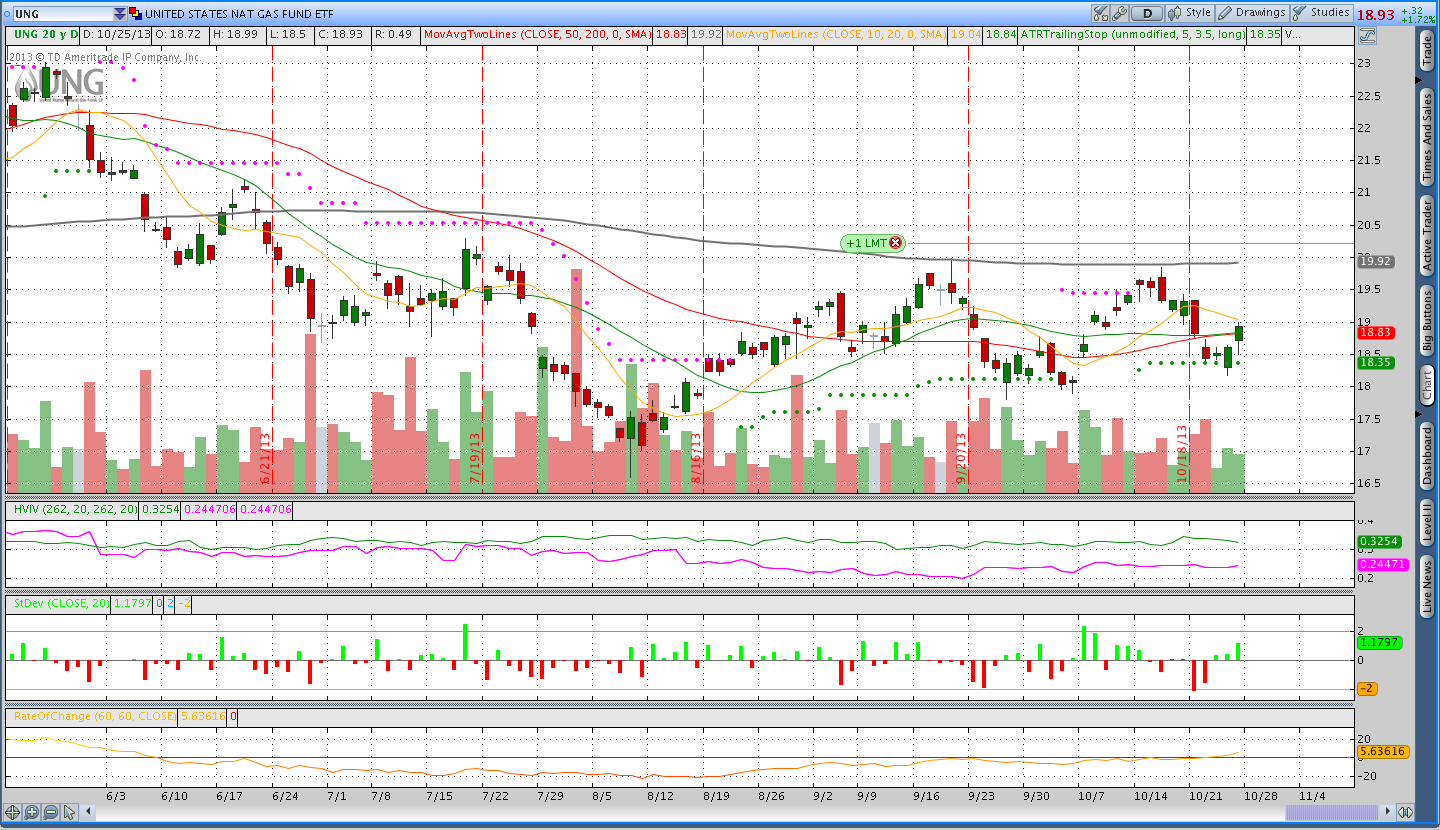Click the zoom in magnifier

pos(32,812)
